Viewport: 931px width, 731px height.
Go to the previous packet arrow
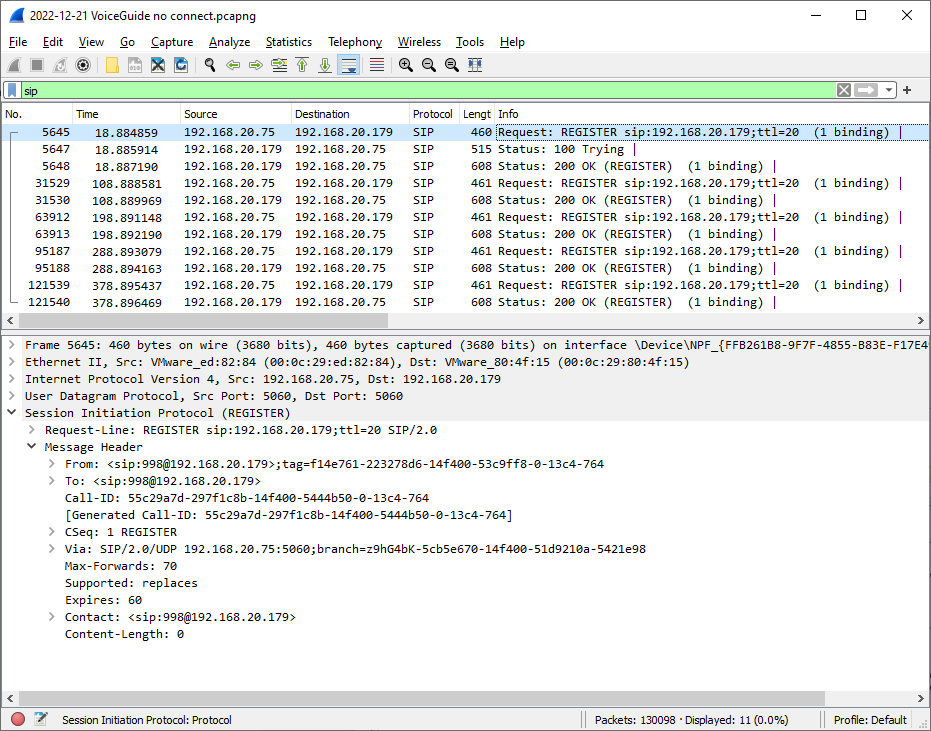233,65
